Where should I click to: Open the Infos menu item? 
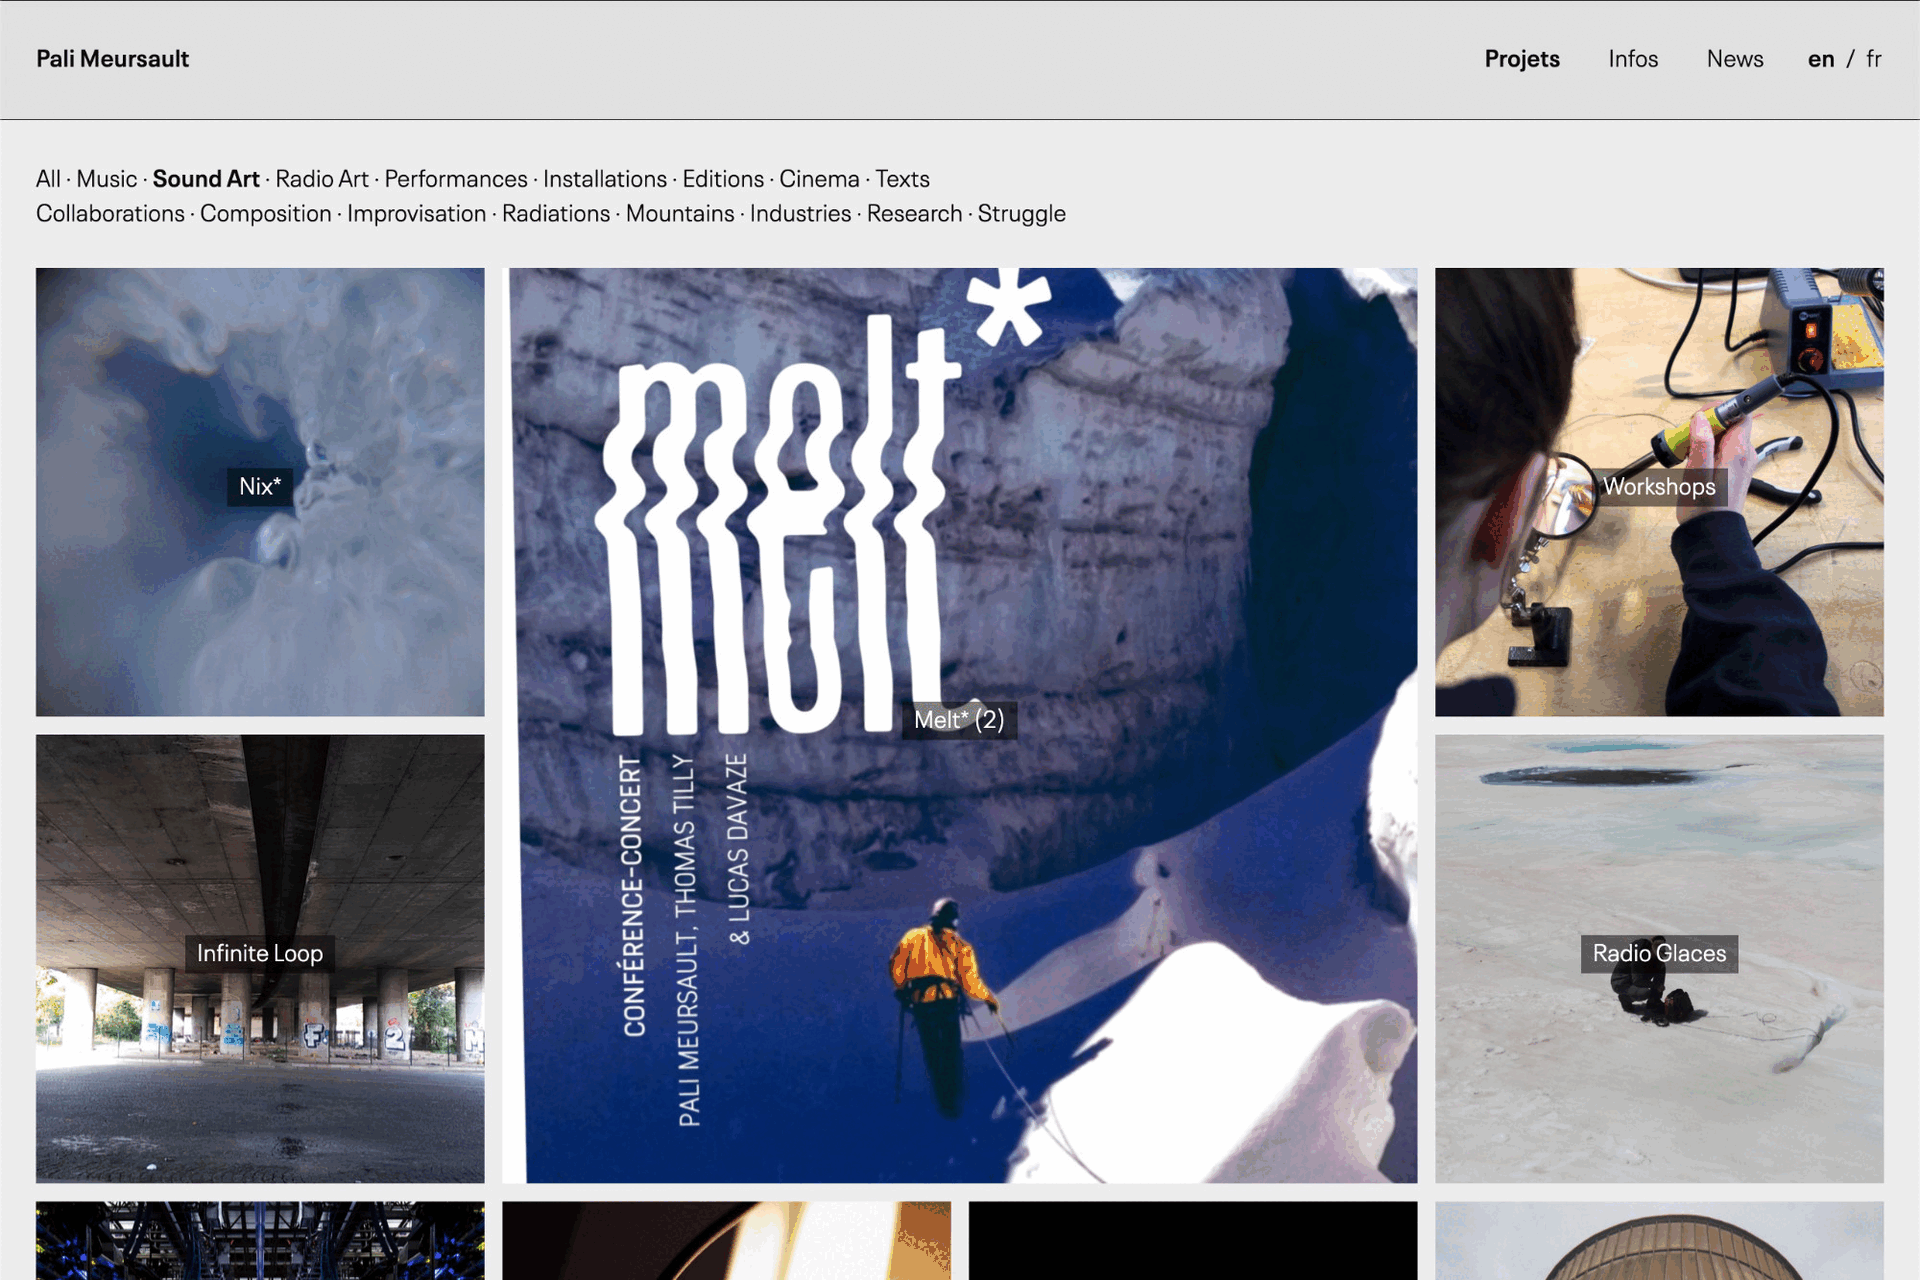(1632, 59)
